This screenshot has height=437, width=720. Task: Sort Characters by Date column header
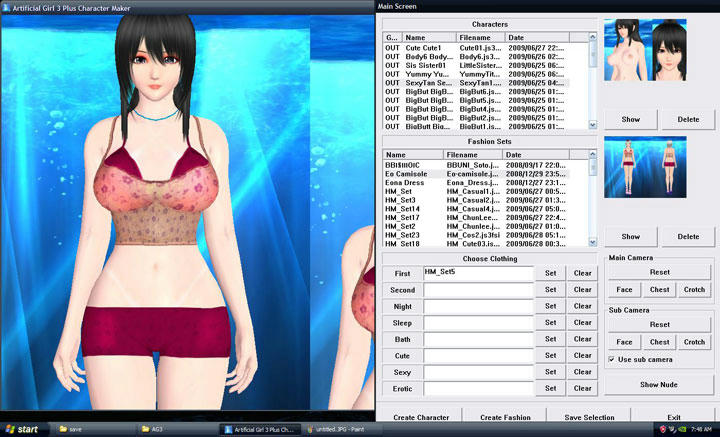point(537,37)
